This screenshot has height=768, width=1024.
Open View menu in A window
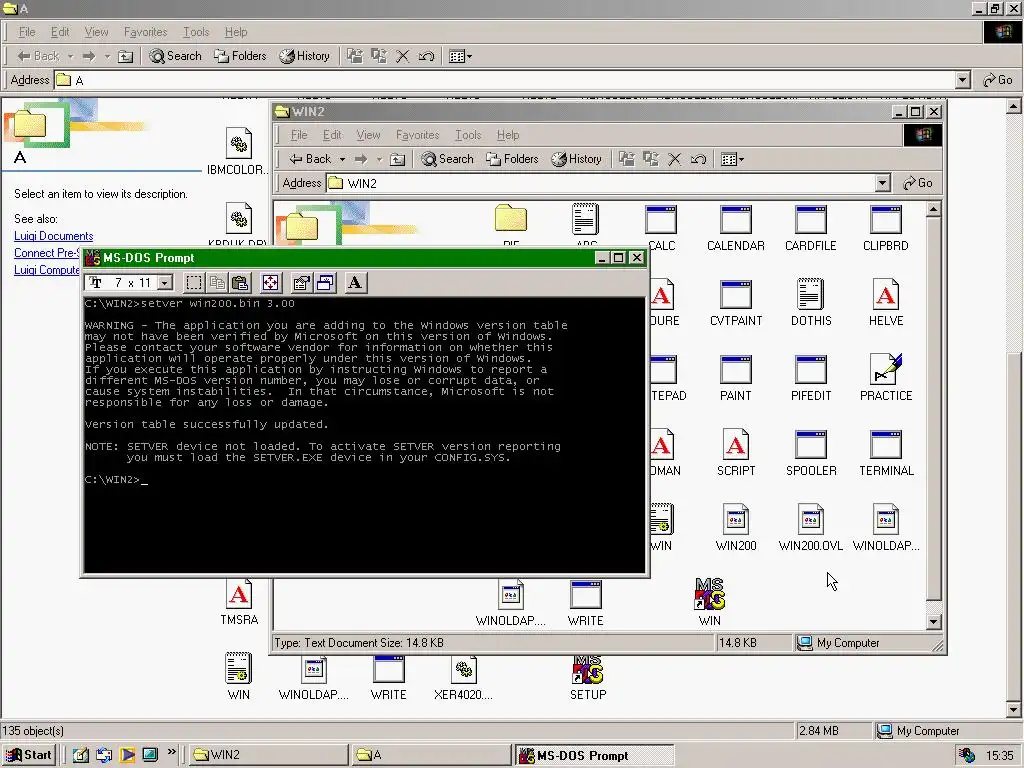[x=96, y=32]
